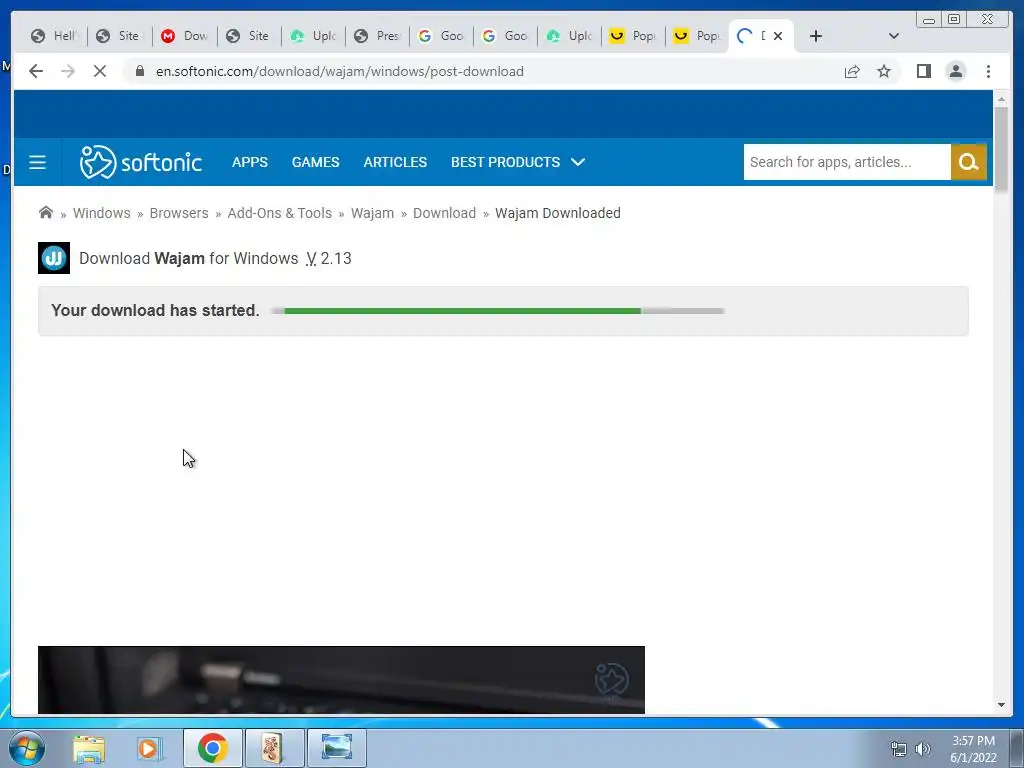Click the Wajam app icon

[x=54, y=258]
